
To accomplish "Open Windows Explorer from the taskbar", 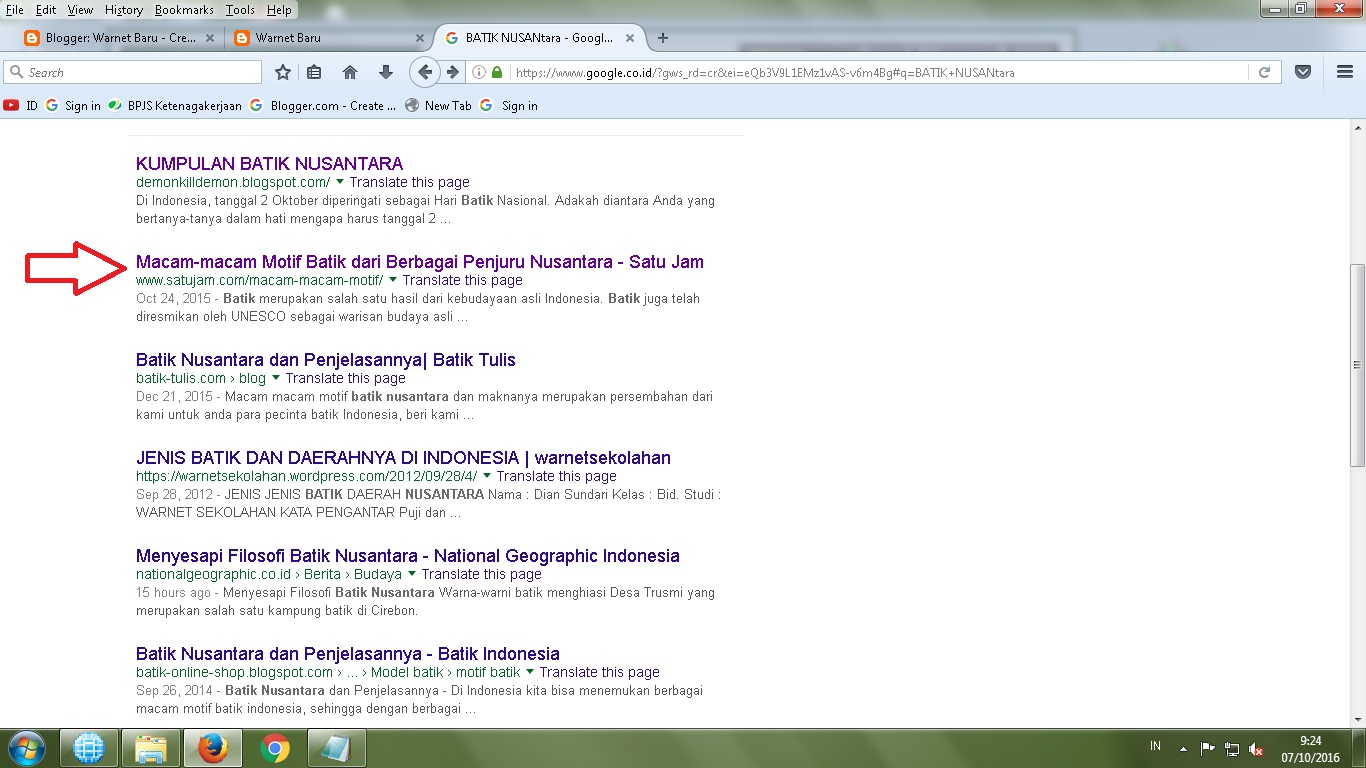I will click(x=151, y=748).
